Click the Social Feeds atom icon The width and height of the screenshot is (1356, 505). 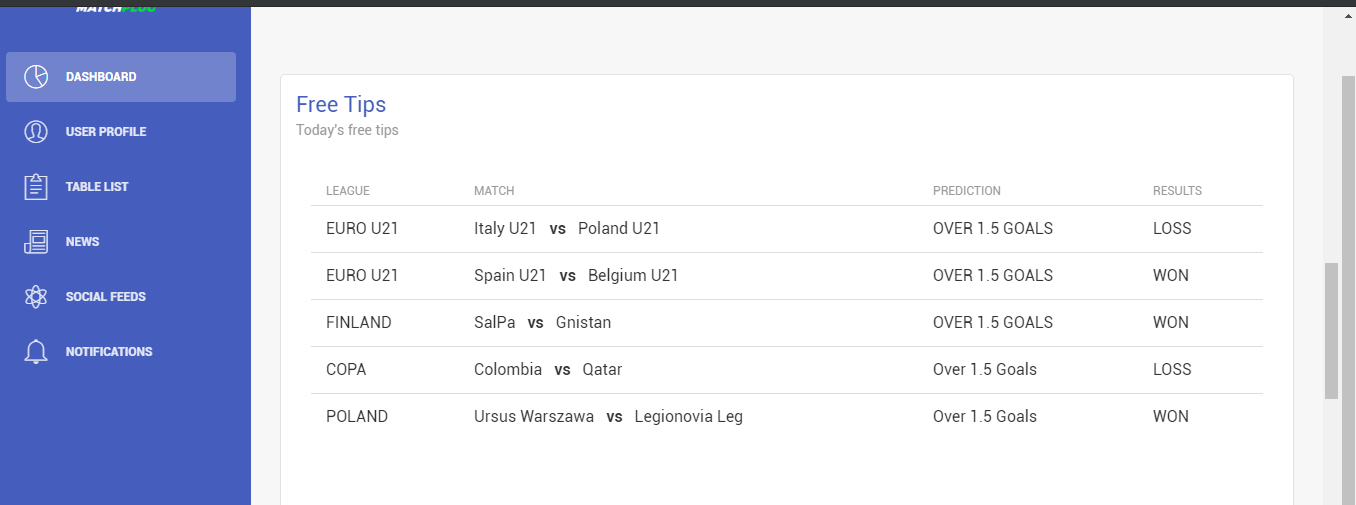pyautogui.click(x=36, y=297)
